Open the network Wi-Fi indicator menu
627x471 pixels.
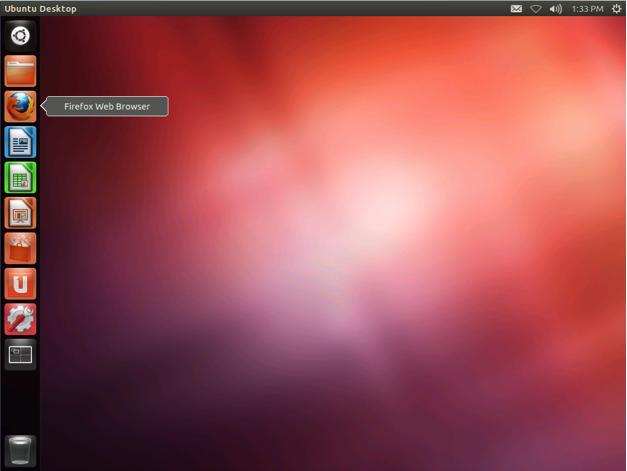point(536,8)
